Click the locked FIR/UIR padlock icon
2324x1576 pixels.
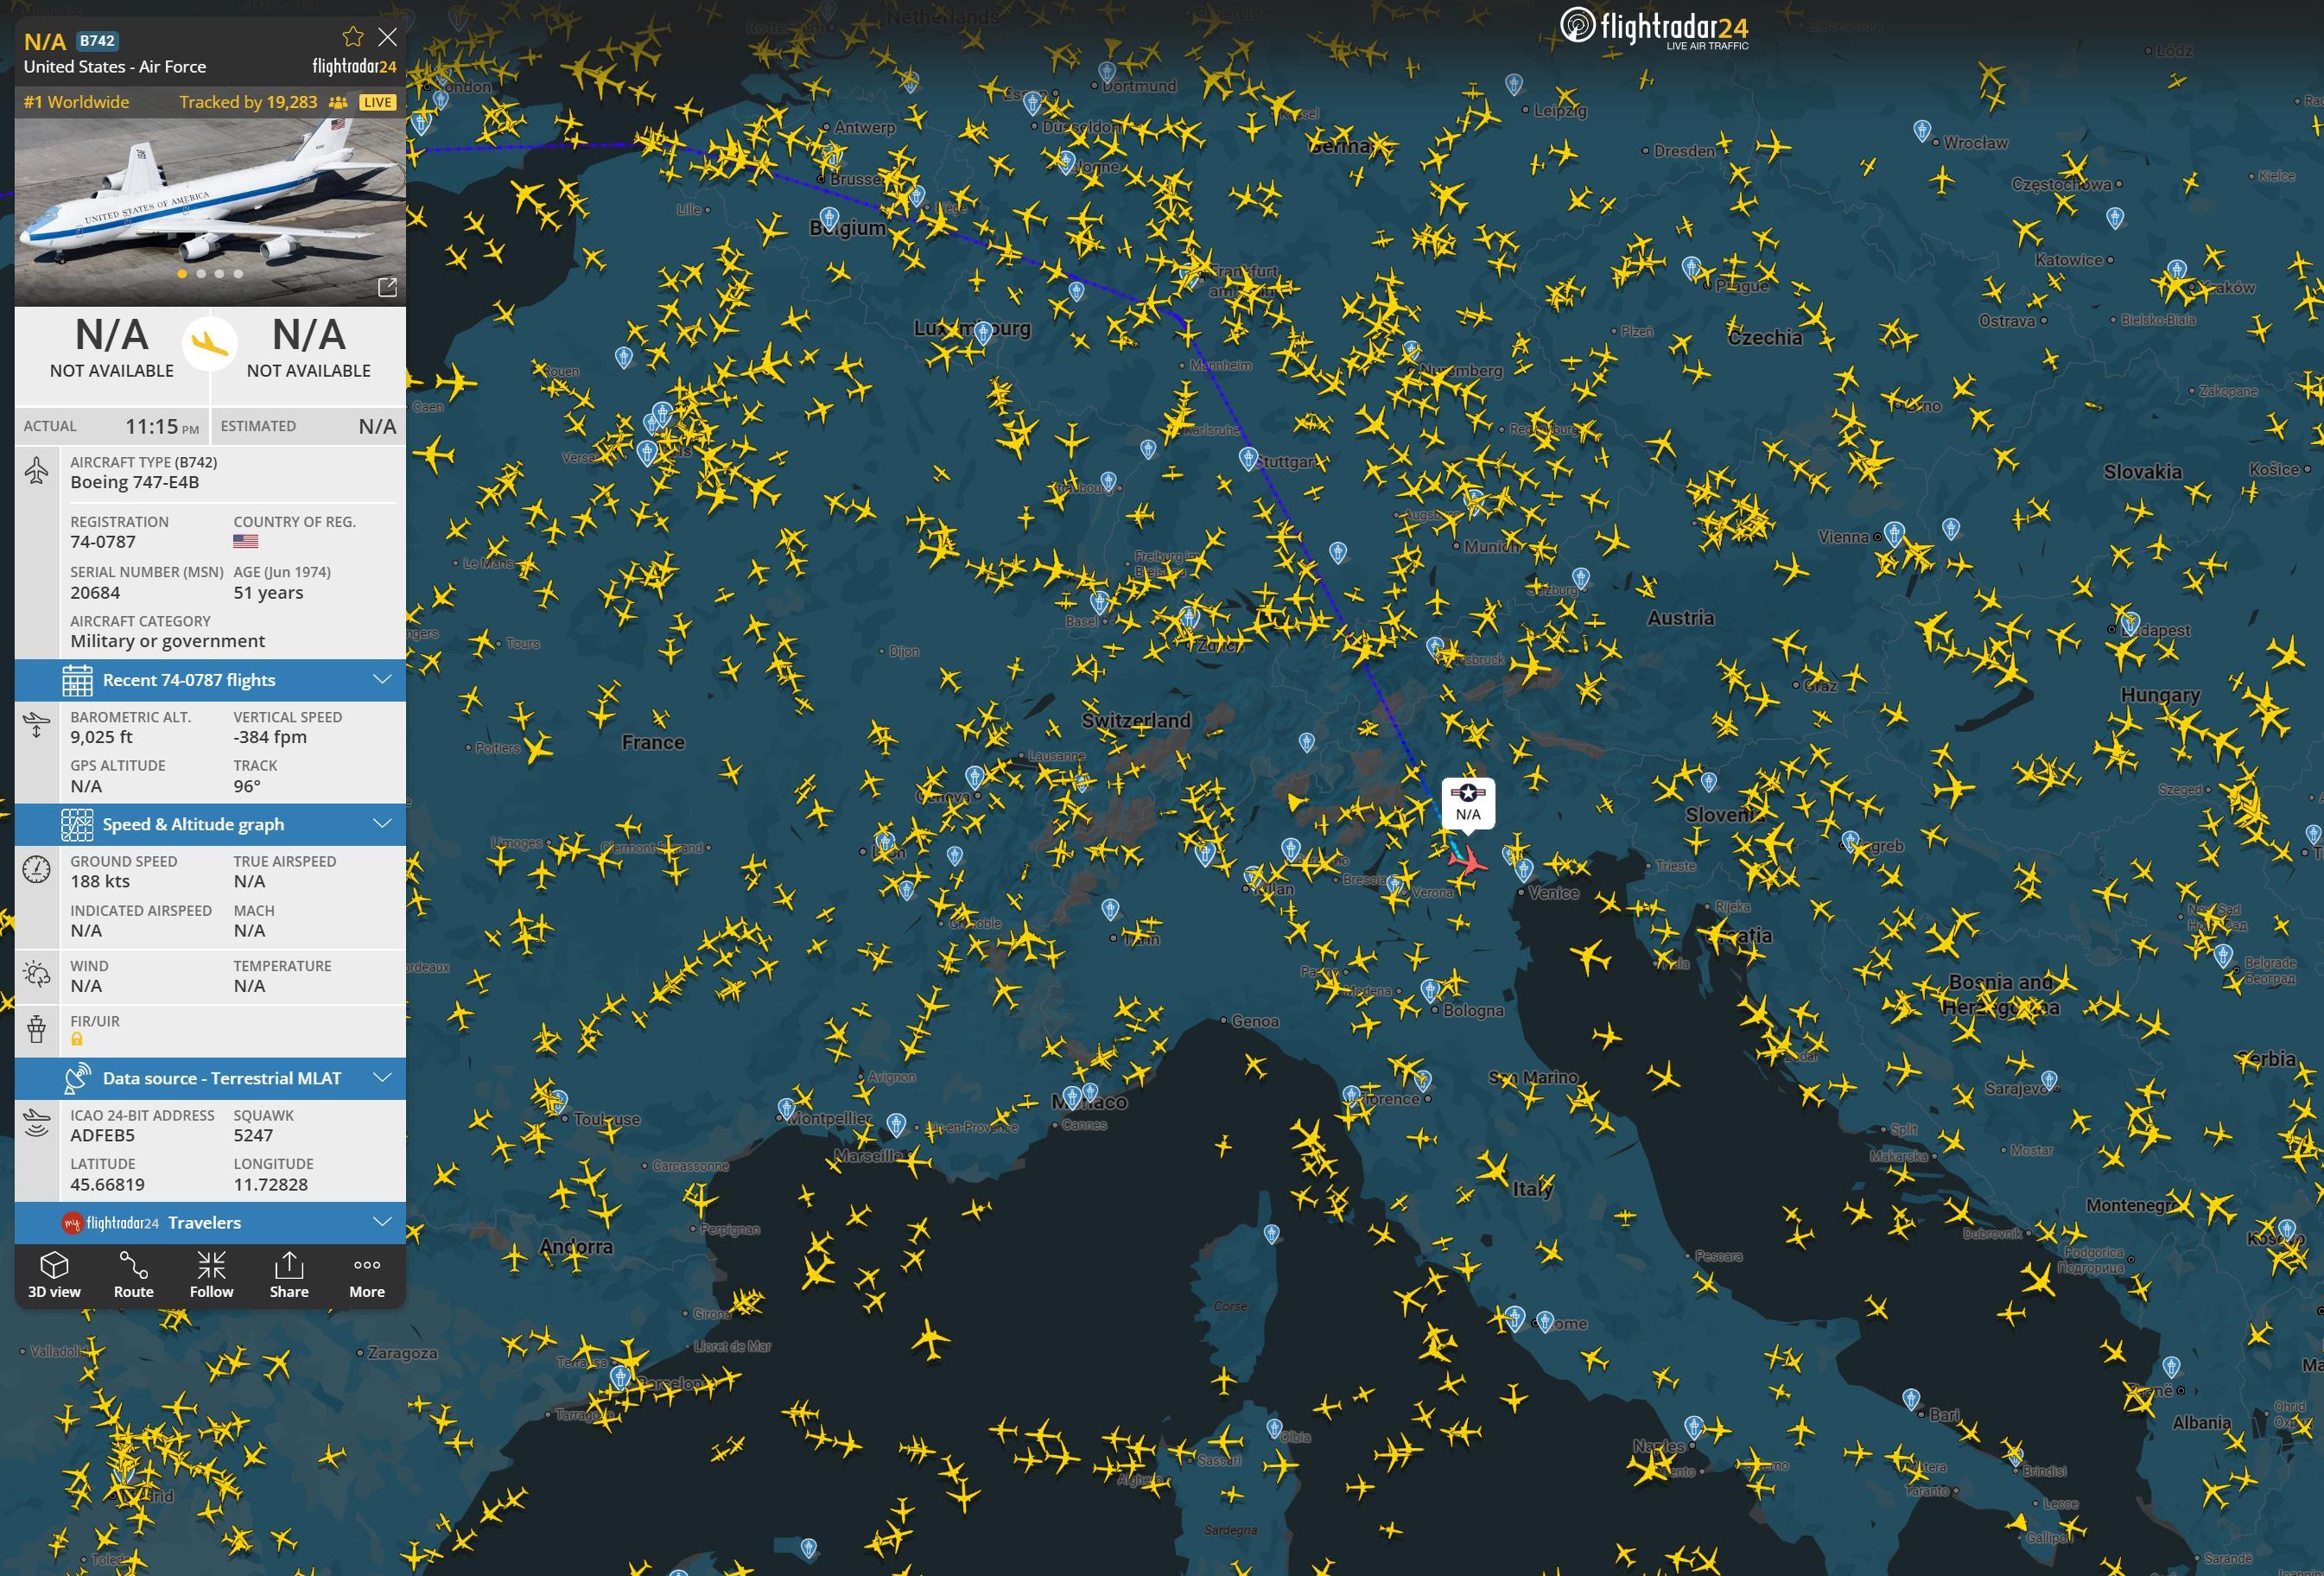coord(77,1040)
